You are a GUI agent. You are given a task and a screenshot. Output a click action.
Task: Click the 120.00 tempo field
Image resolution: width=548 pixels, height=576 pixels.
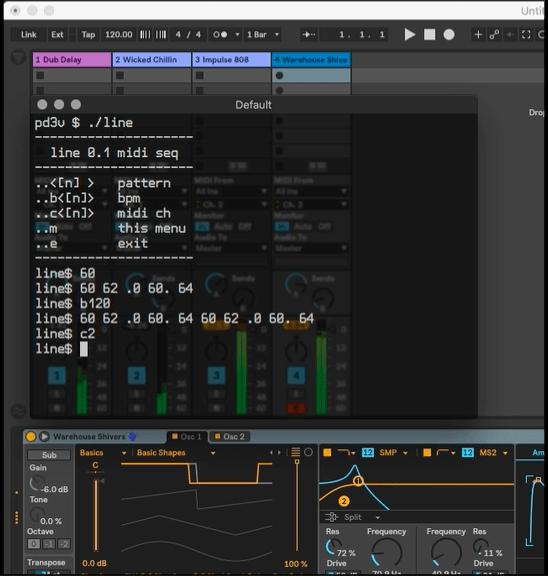pos(119,35)
